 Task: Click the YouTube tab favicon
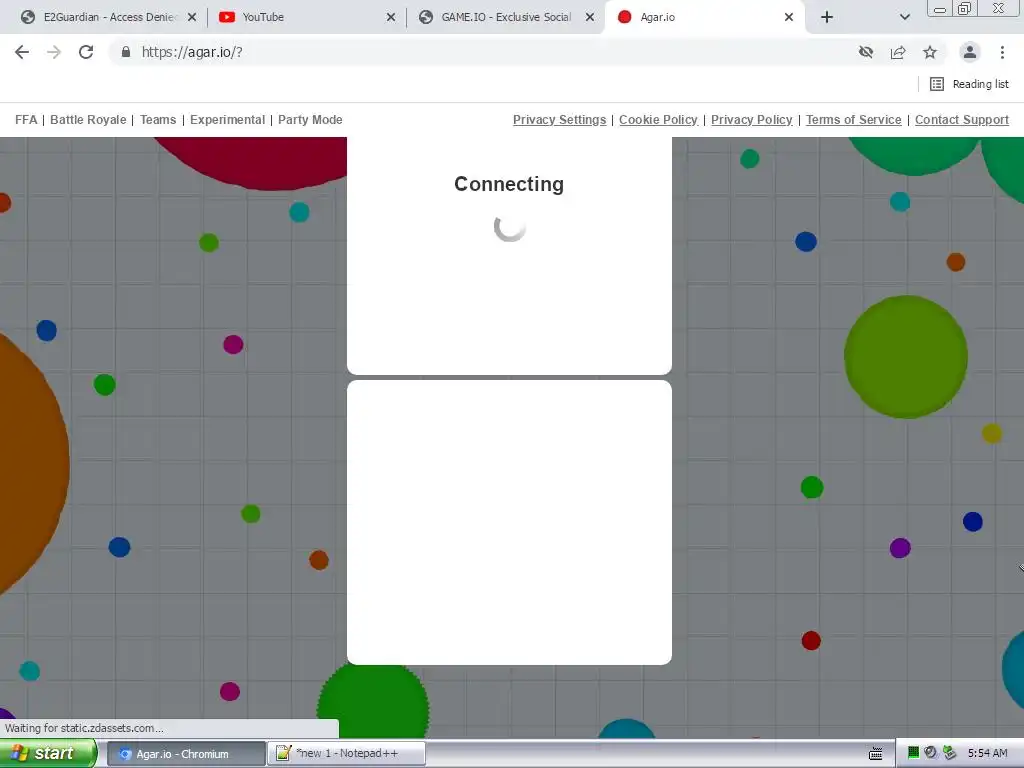click(227, 17)
